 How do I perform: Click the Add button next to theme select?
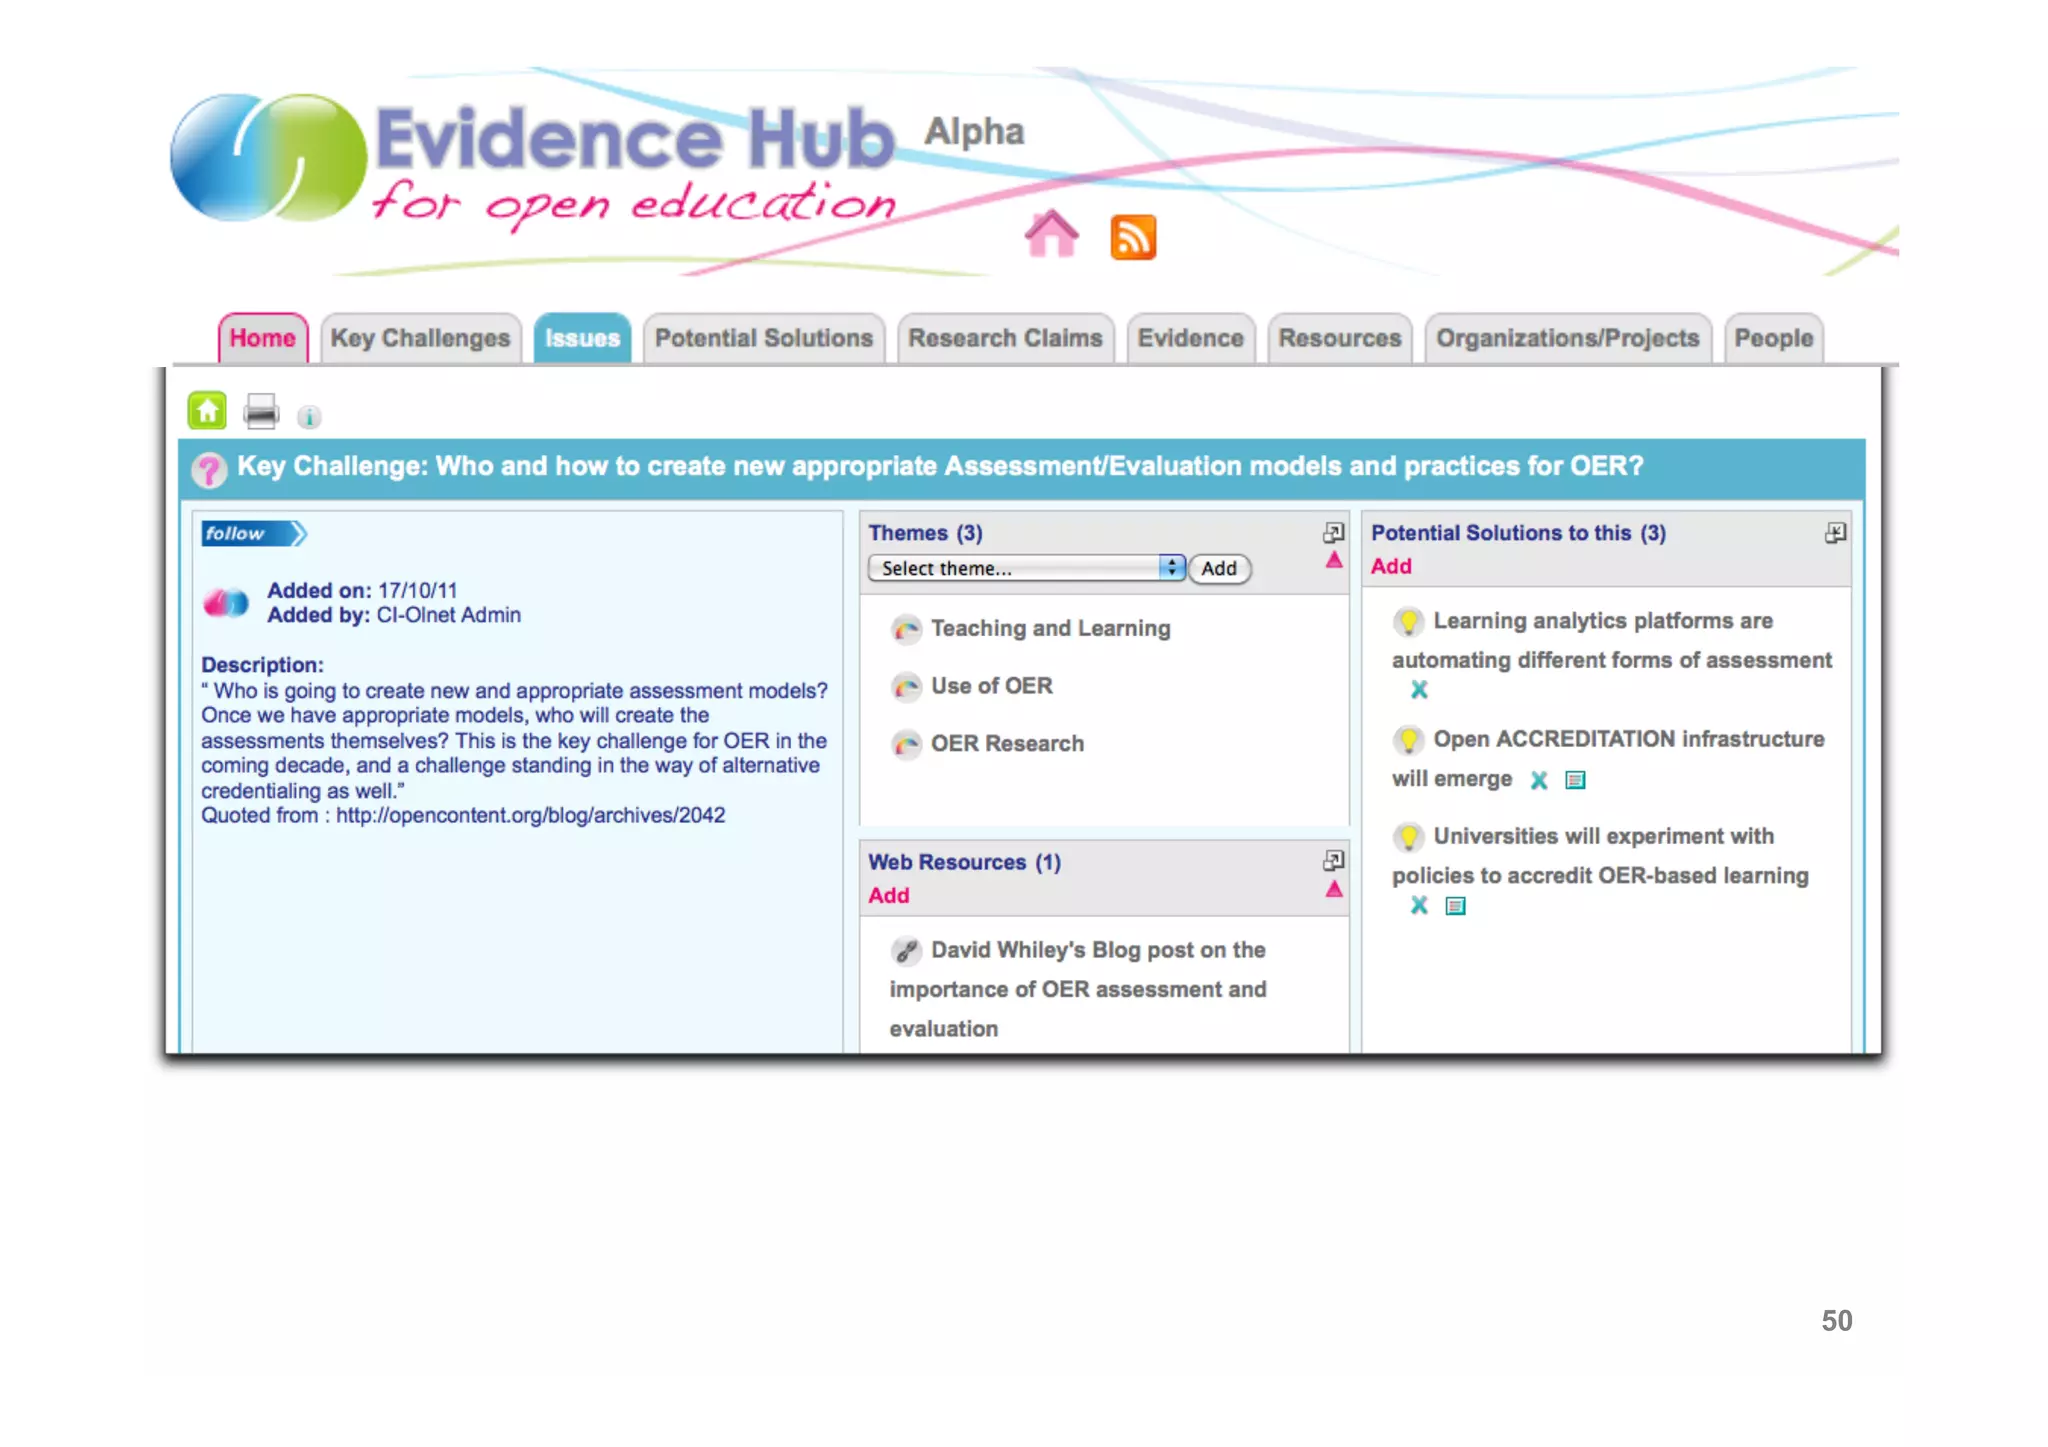click(1218, 568)
